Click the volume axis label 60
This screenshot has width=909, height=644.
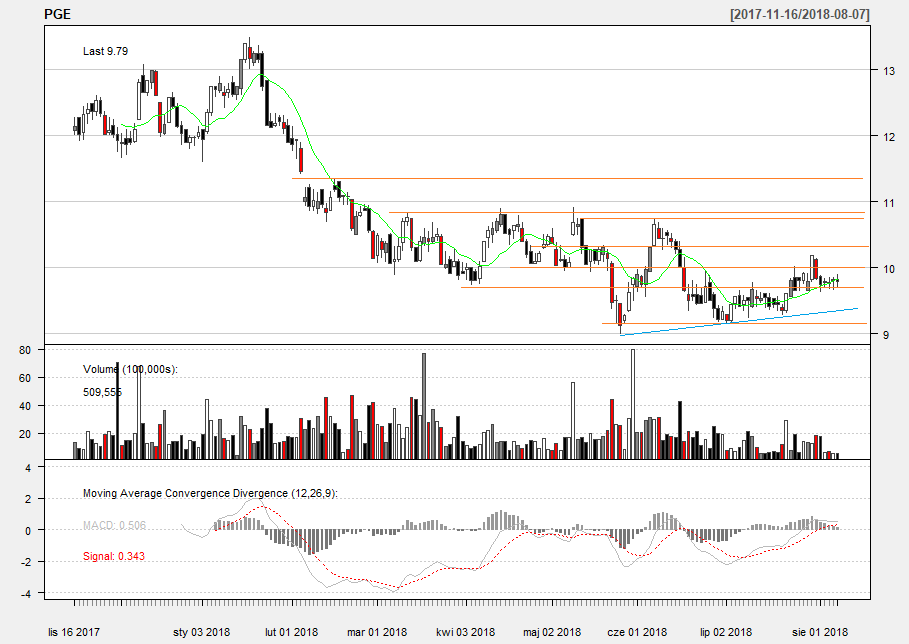click(x=25, y=378)
